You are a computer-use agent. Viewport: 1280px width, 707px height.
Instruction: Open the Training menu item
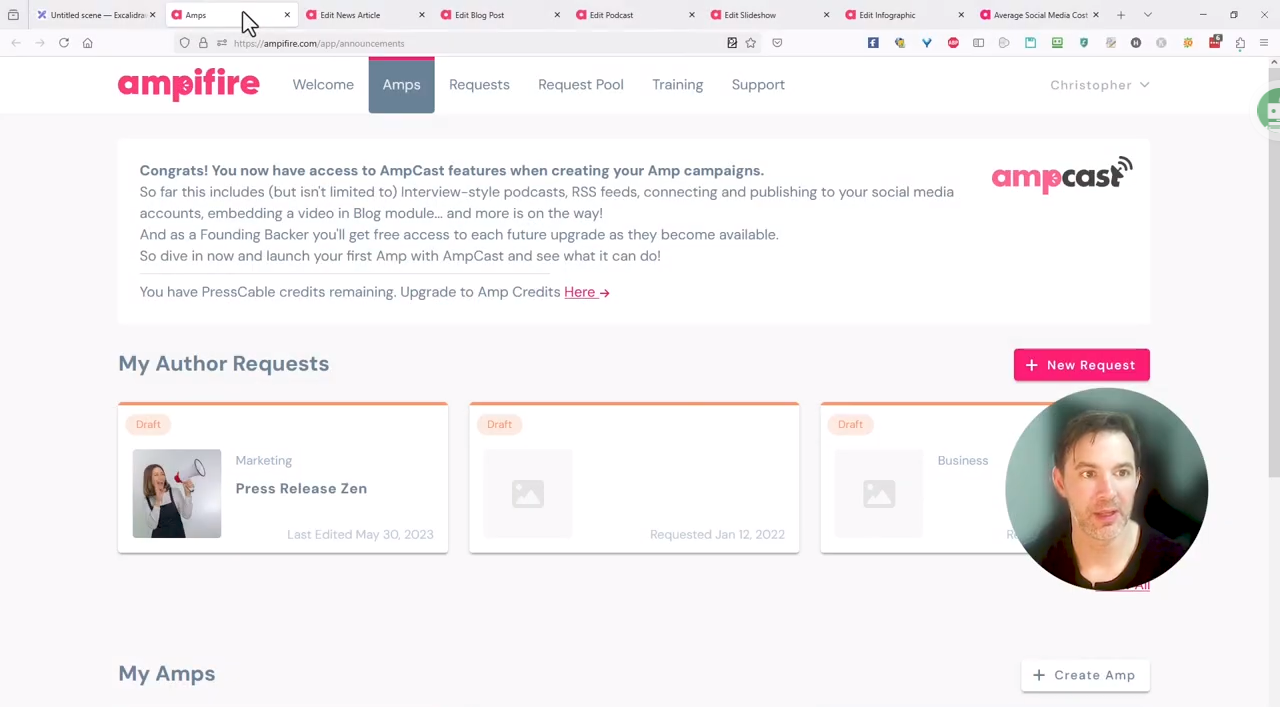[x=678, y=84]
